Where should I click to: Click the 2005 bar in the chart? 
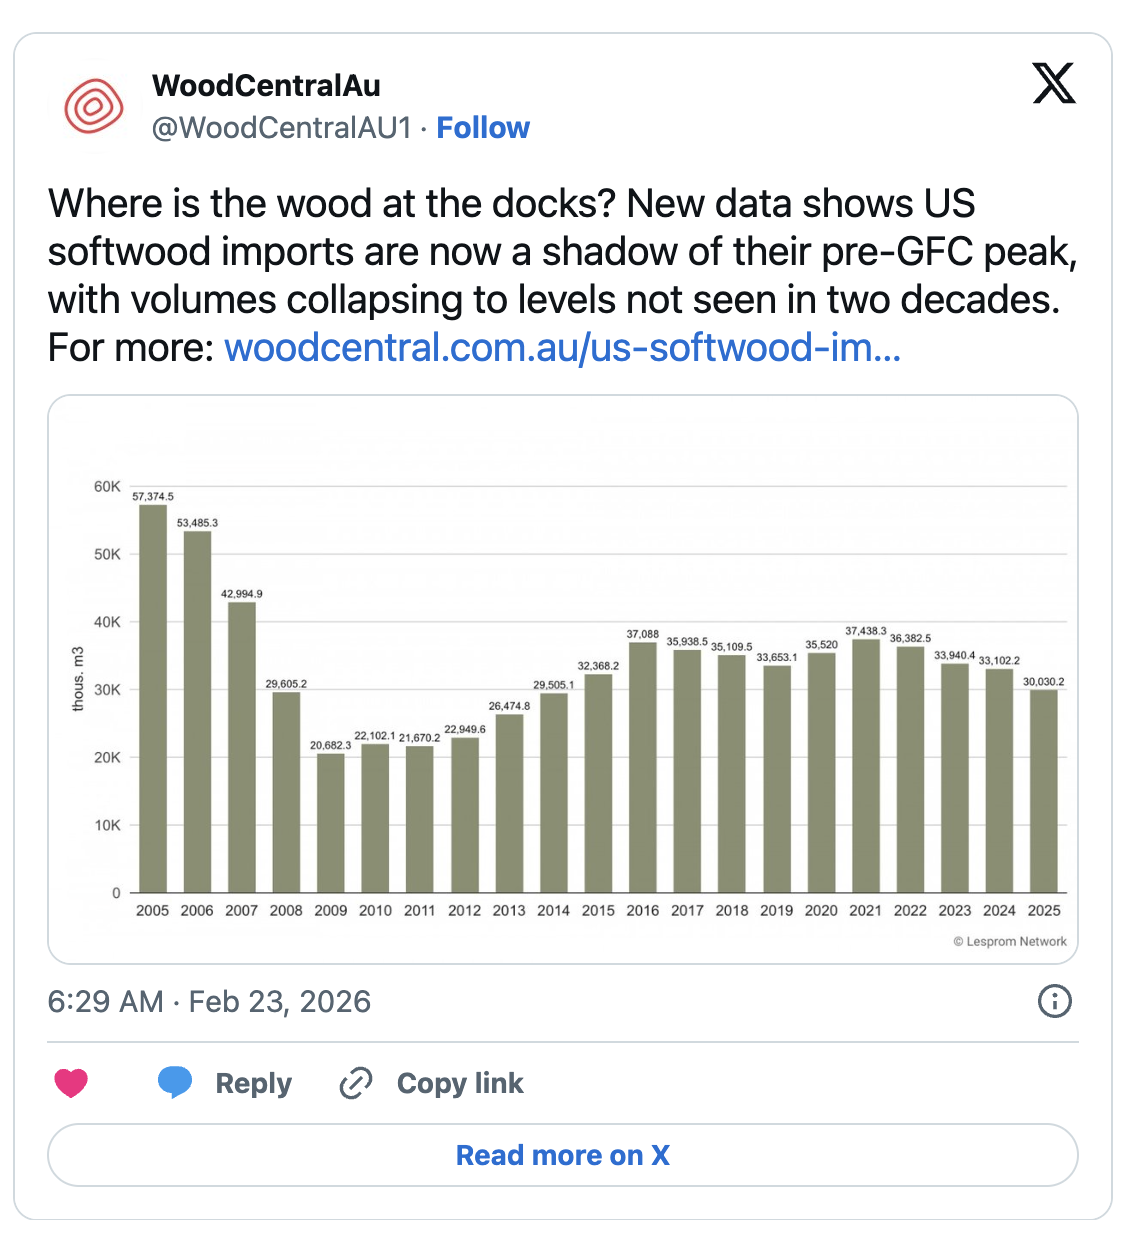click(153, 700)
